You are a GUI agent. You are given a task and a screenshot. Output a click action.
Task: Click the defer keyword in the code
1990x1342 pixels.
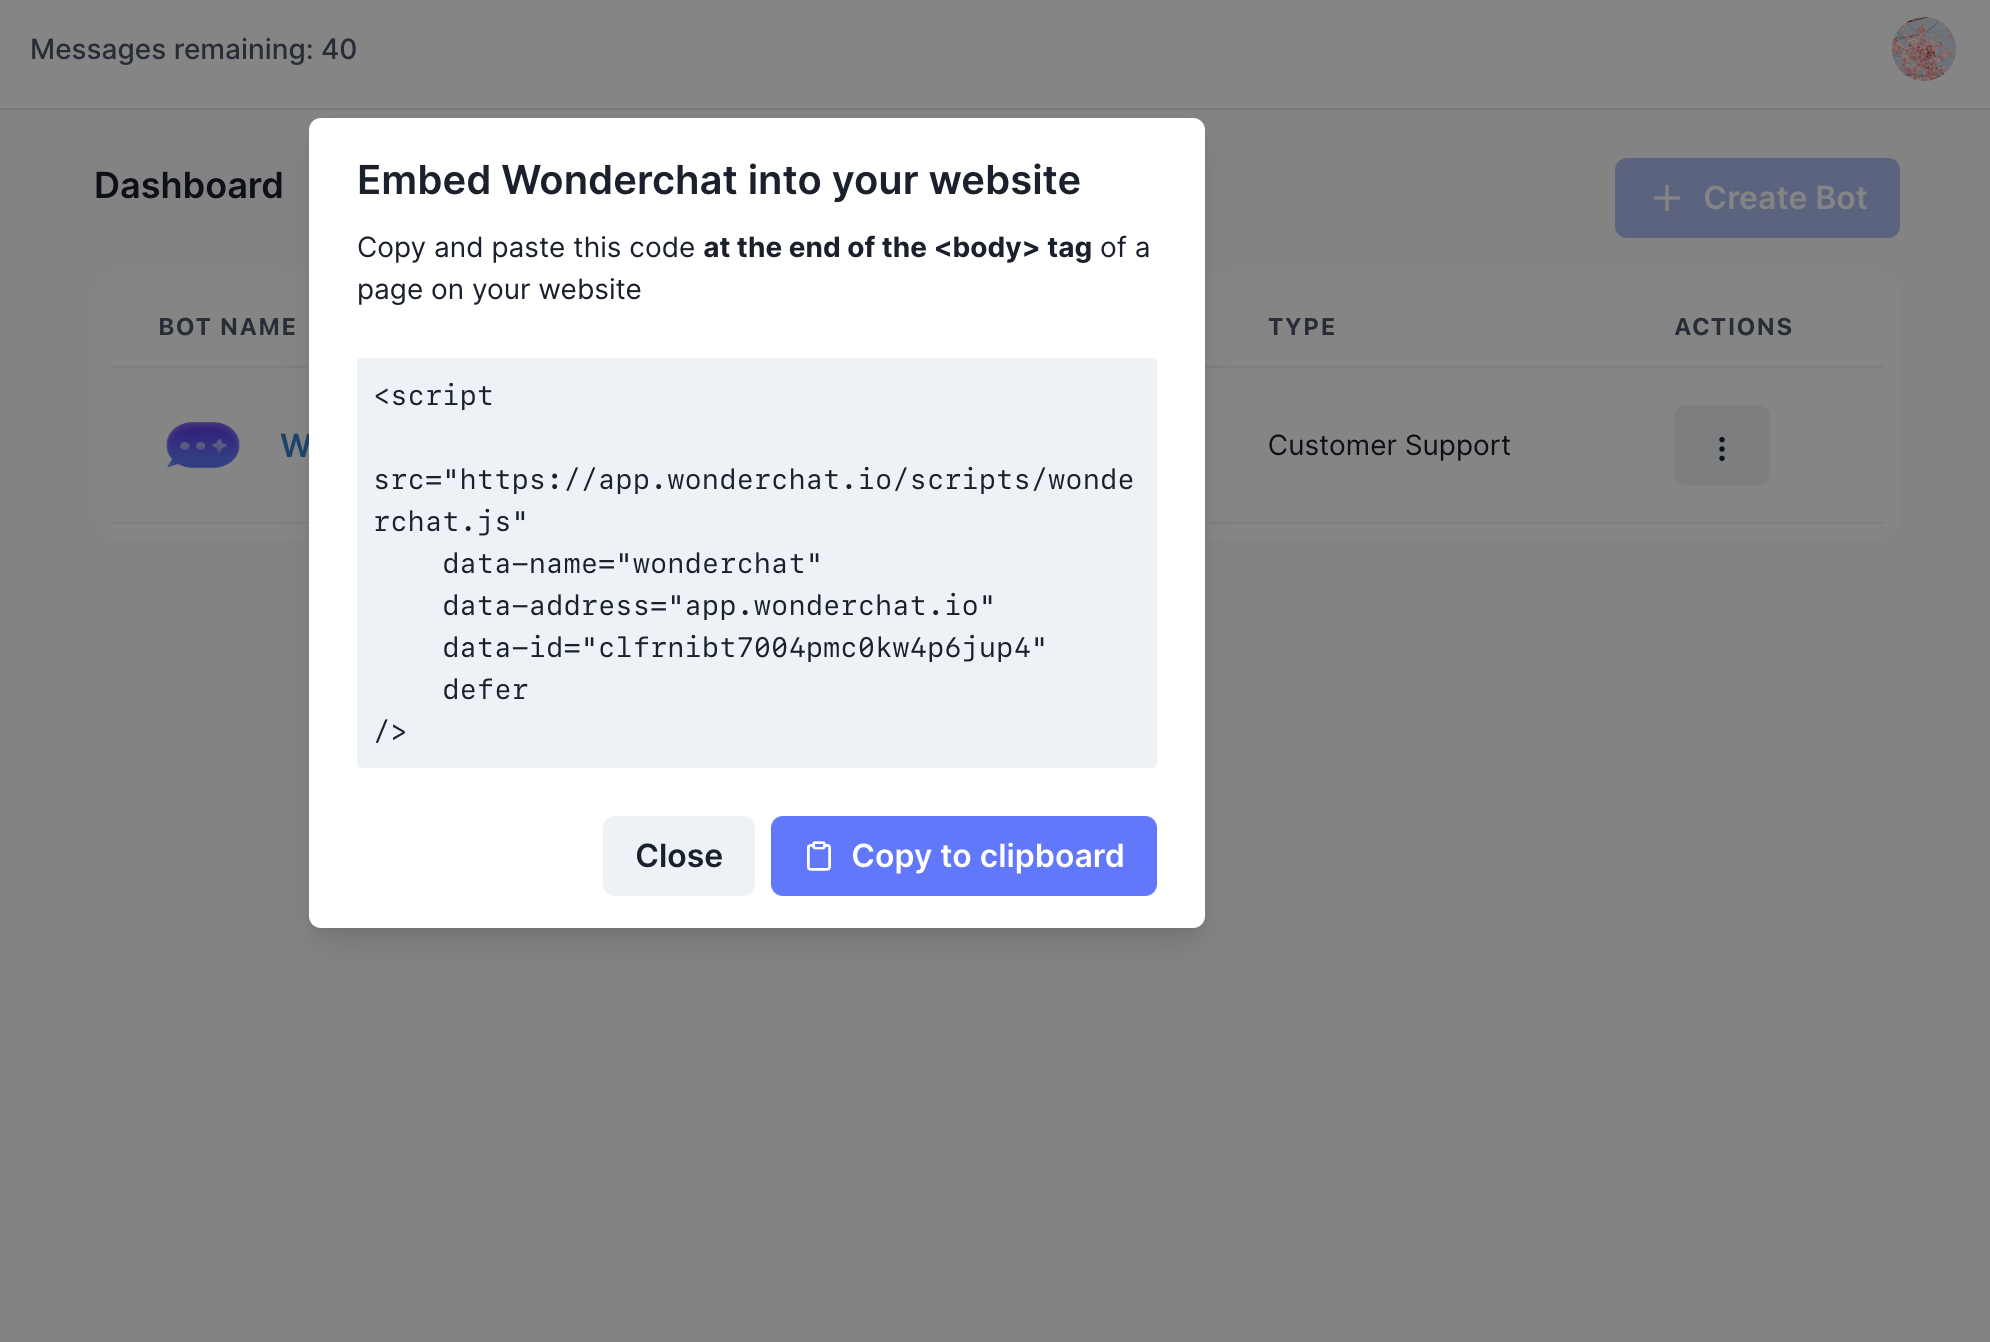click(x=485, y=690)
